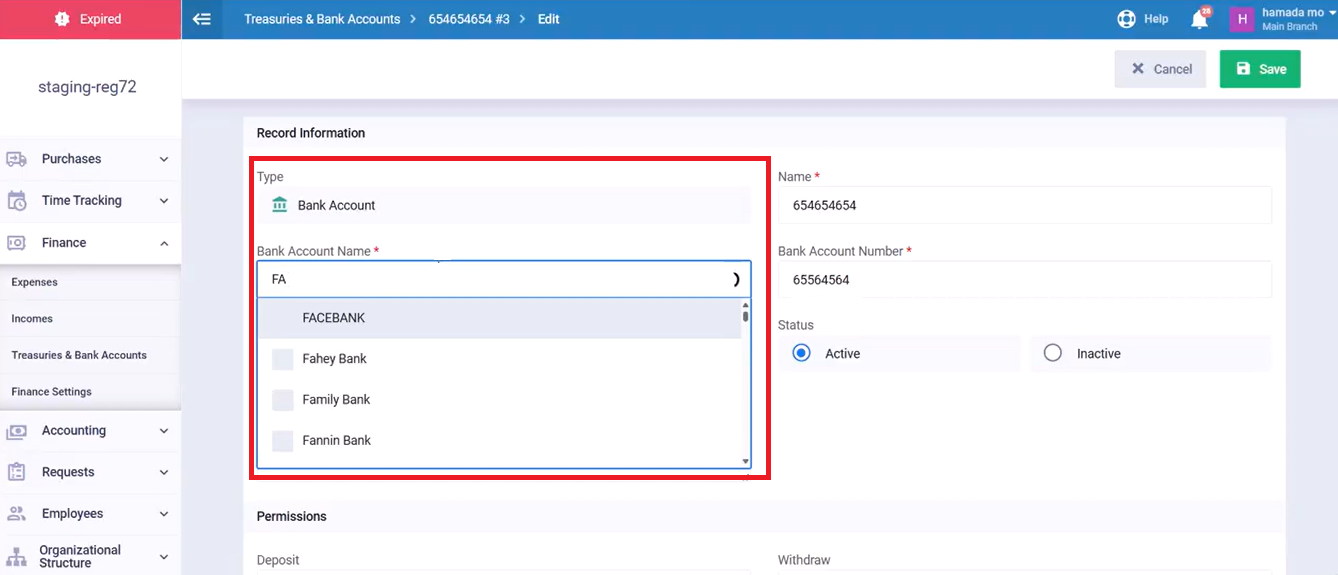Open the notifications bell icon
The height and width of the screenshot is (575, 1338).
click(1199, 19)
